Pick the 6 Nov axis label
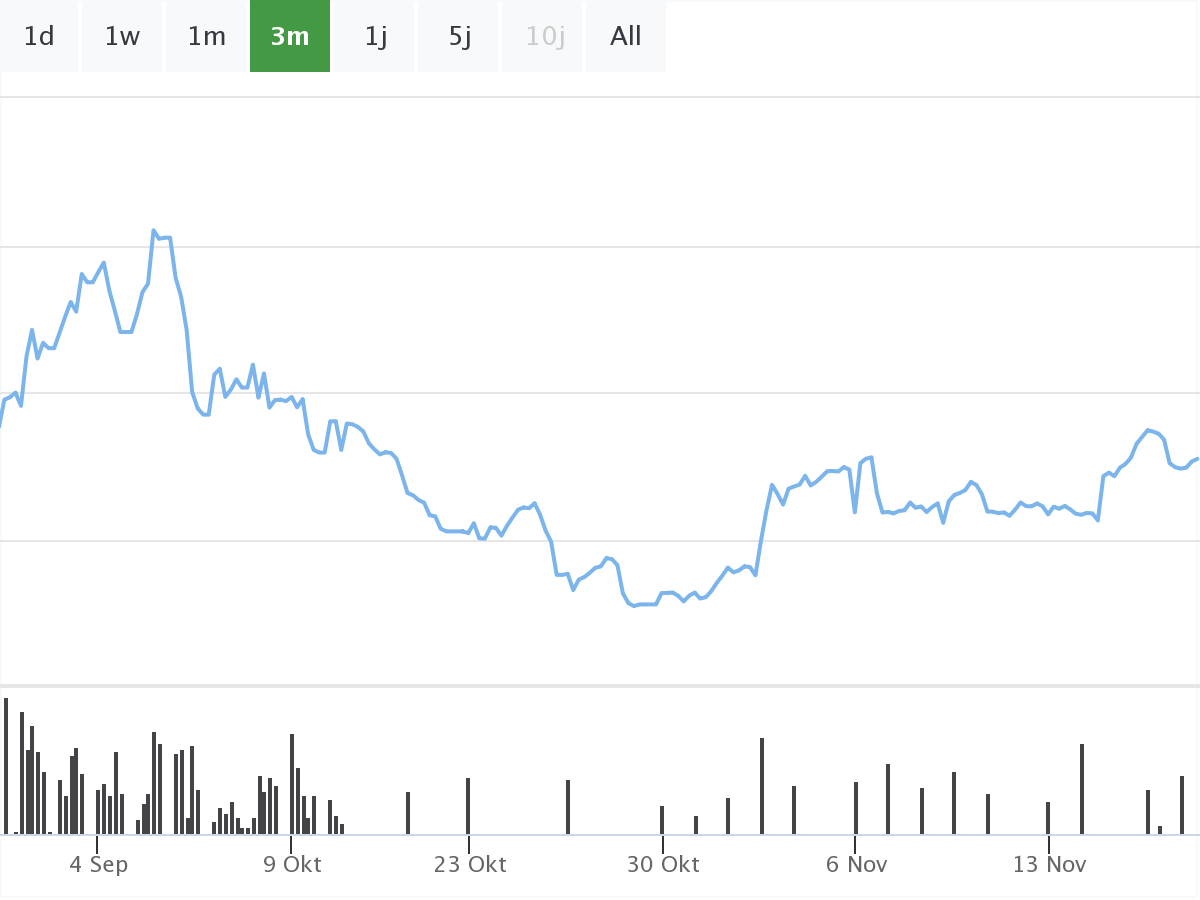Viewport: 1200px width, 900px height. click(x=856, y=864)
